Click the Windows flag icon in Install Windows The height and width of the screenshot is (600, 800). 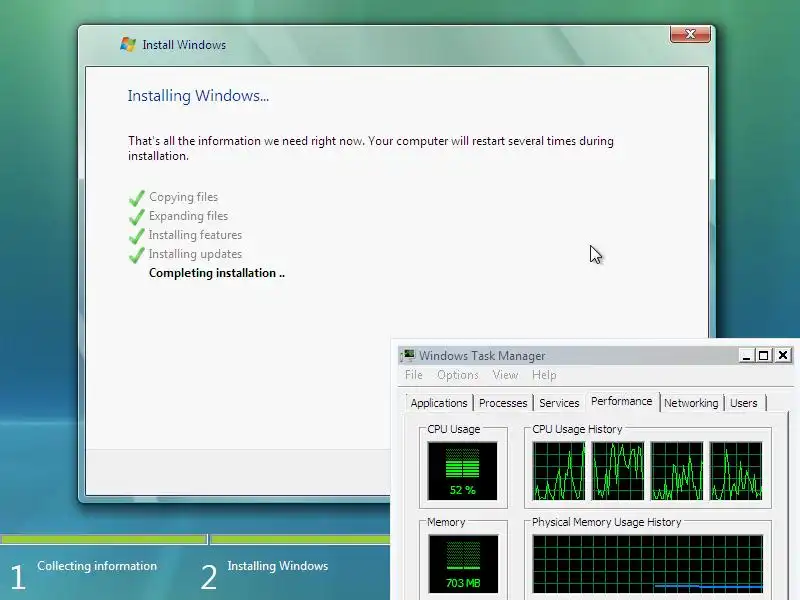[128, 44]
